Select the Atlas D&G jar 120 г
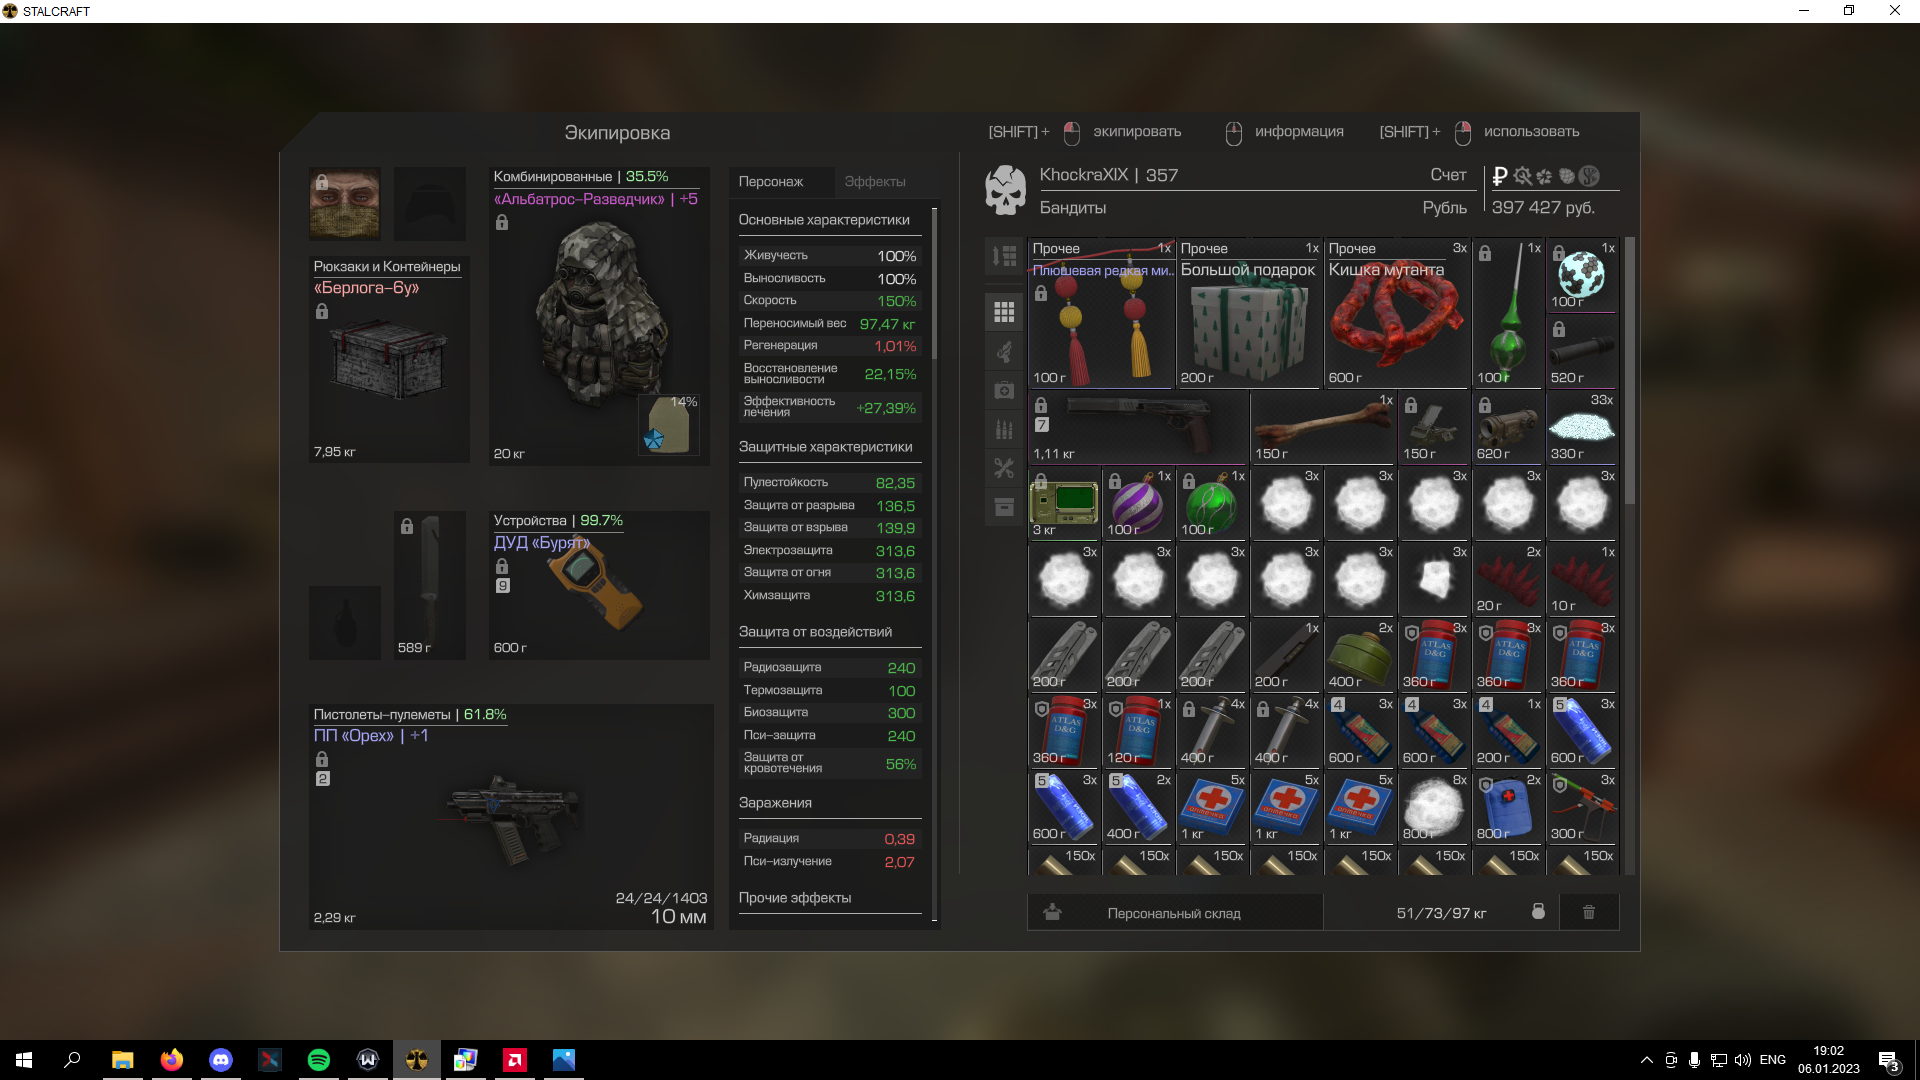 pos(1138,731)
